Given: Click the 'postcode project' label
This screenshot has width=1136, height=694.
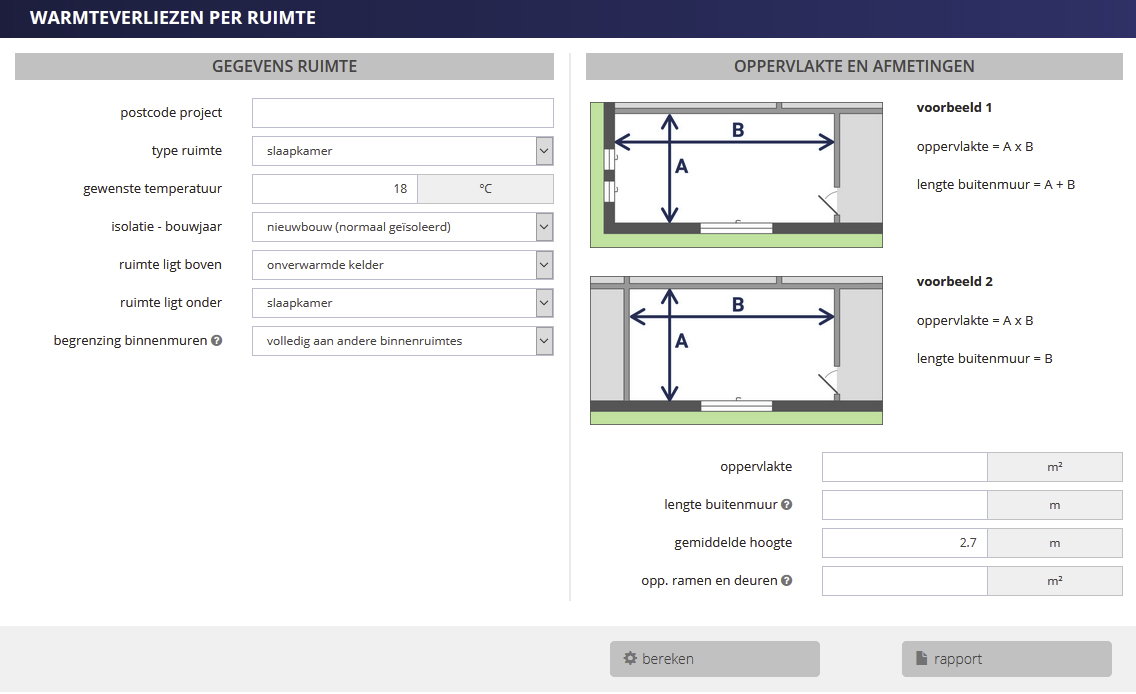Looking at the screenshot, I should [x=171, y=113].
